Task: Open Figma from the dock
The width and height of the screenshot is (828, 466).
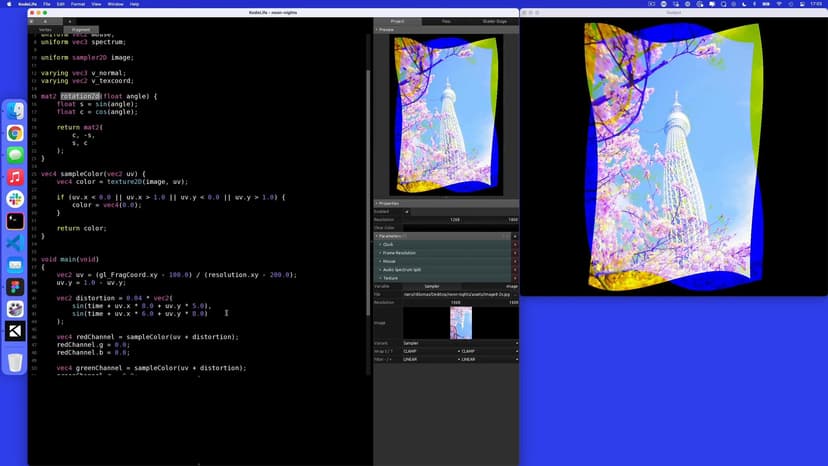Action: 15,287
